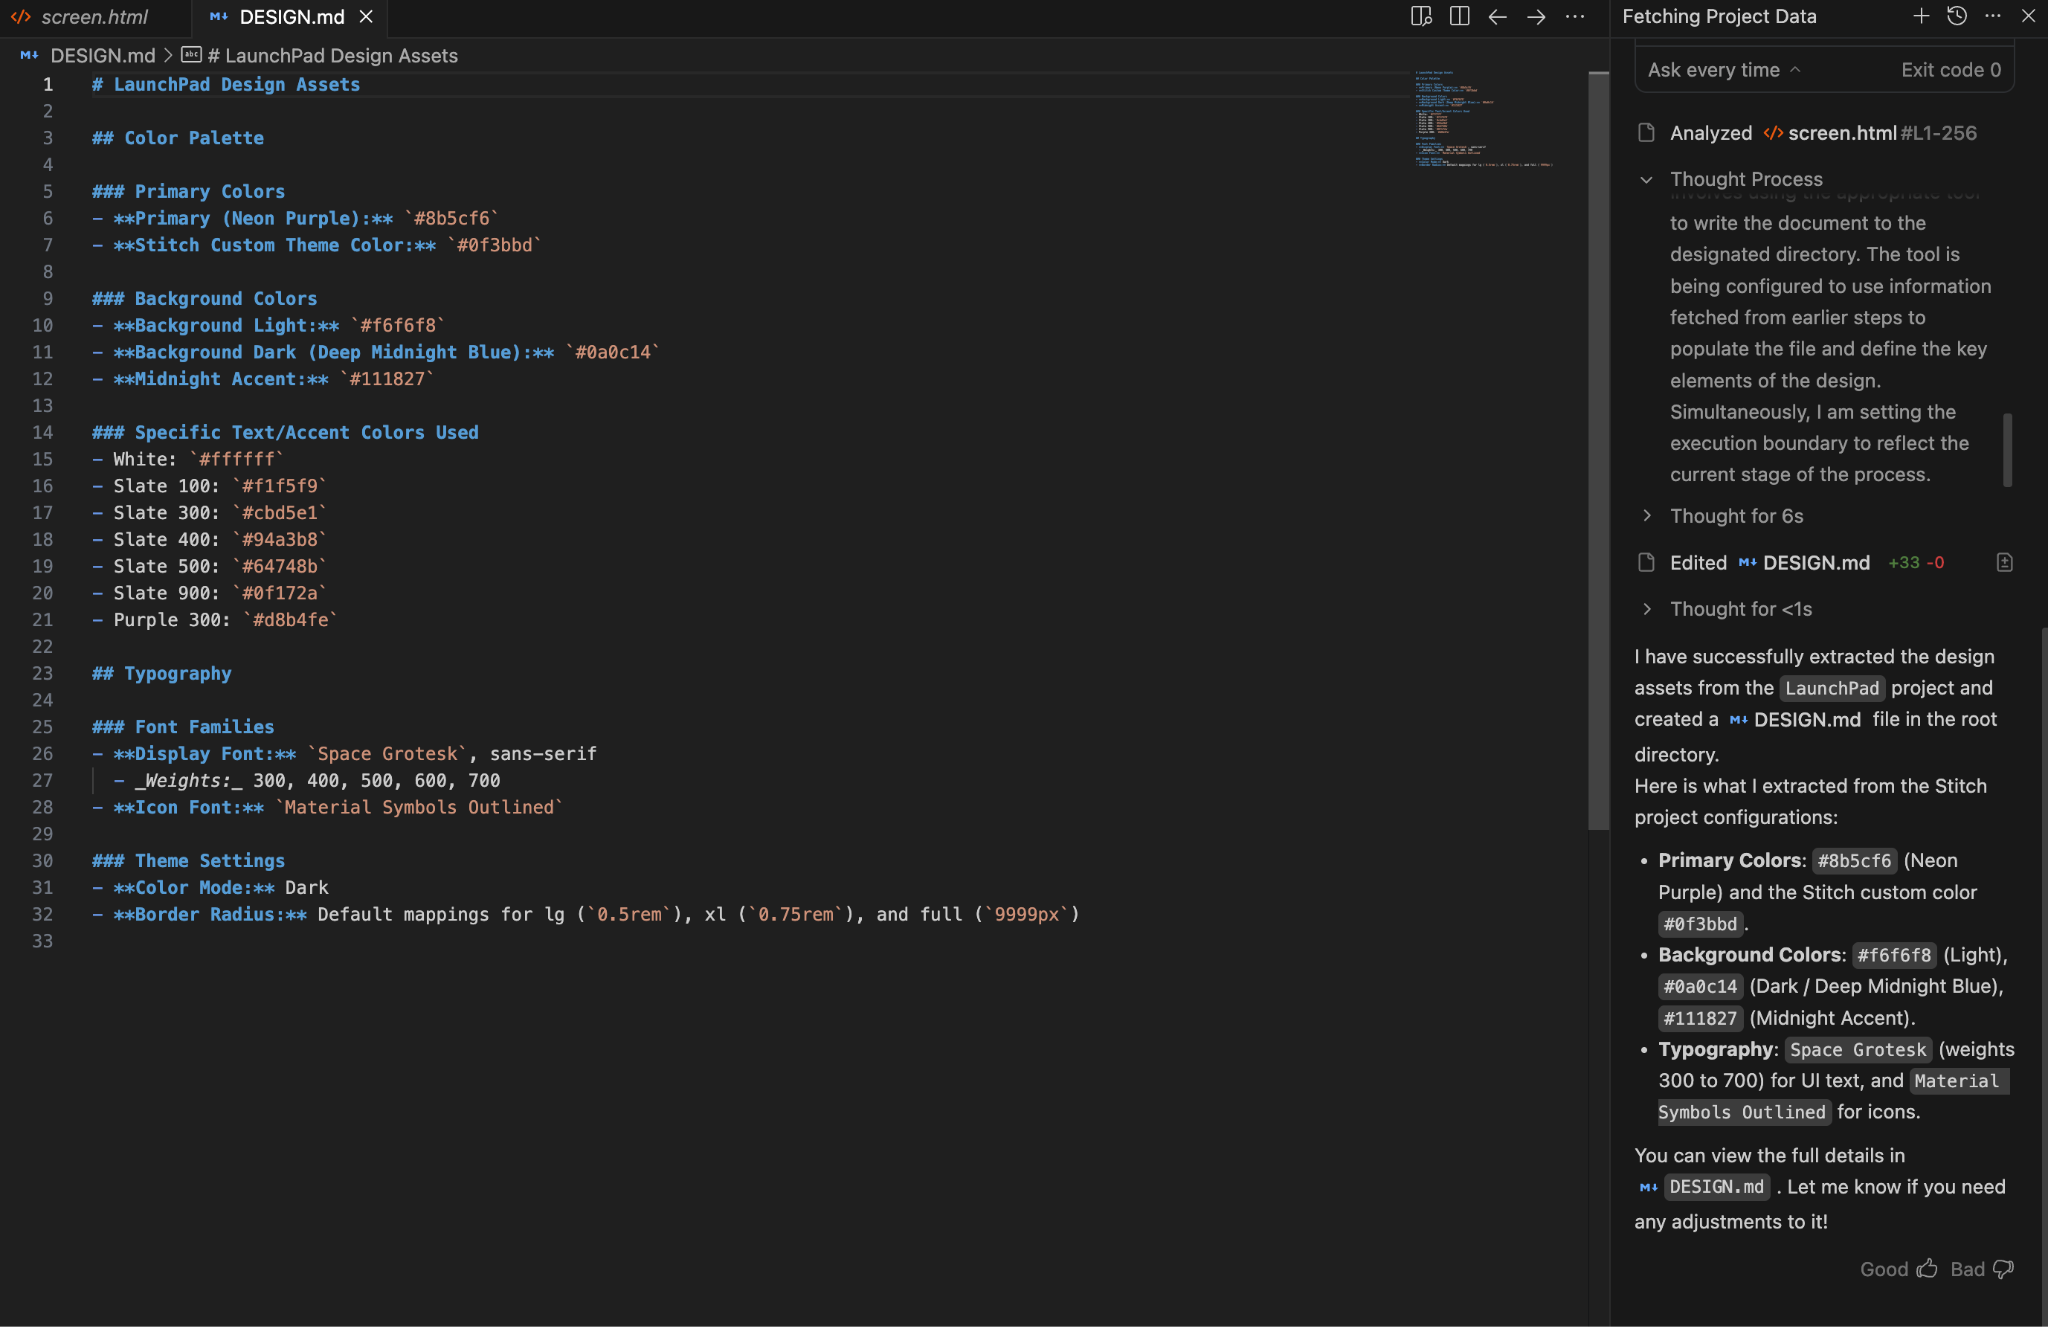The height and width of the screenshot is (1327, 2048).
Task: Click the split editor icon
Action: [x=1459, y=17]
